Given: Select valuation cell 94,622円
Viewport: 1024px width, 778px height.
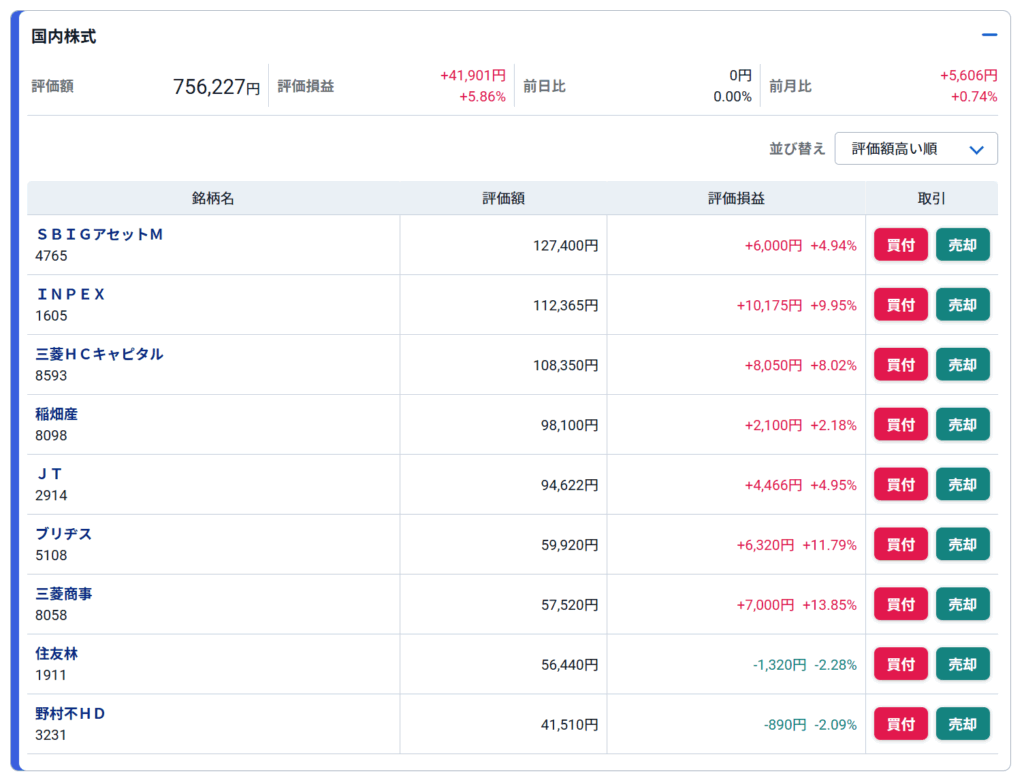Looking at the screenshot, I should (x=569, y=485).
